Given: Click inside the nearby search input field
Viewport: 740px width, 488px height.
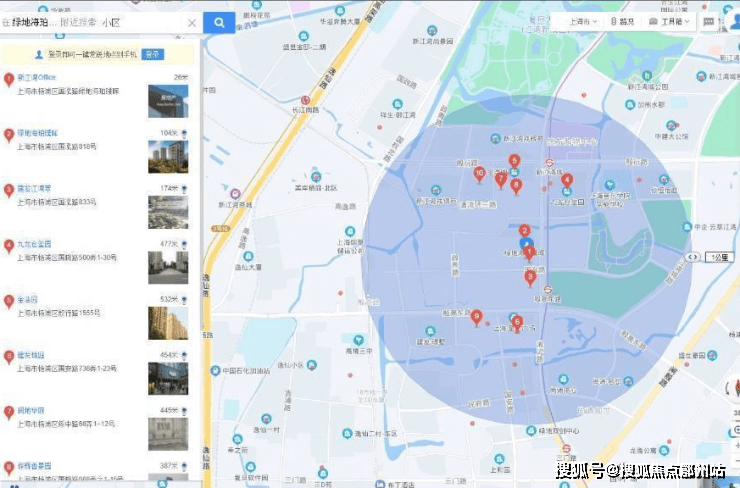Looking at the screenshot, I should 95,22.
